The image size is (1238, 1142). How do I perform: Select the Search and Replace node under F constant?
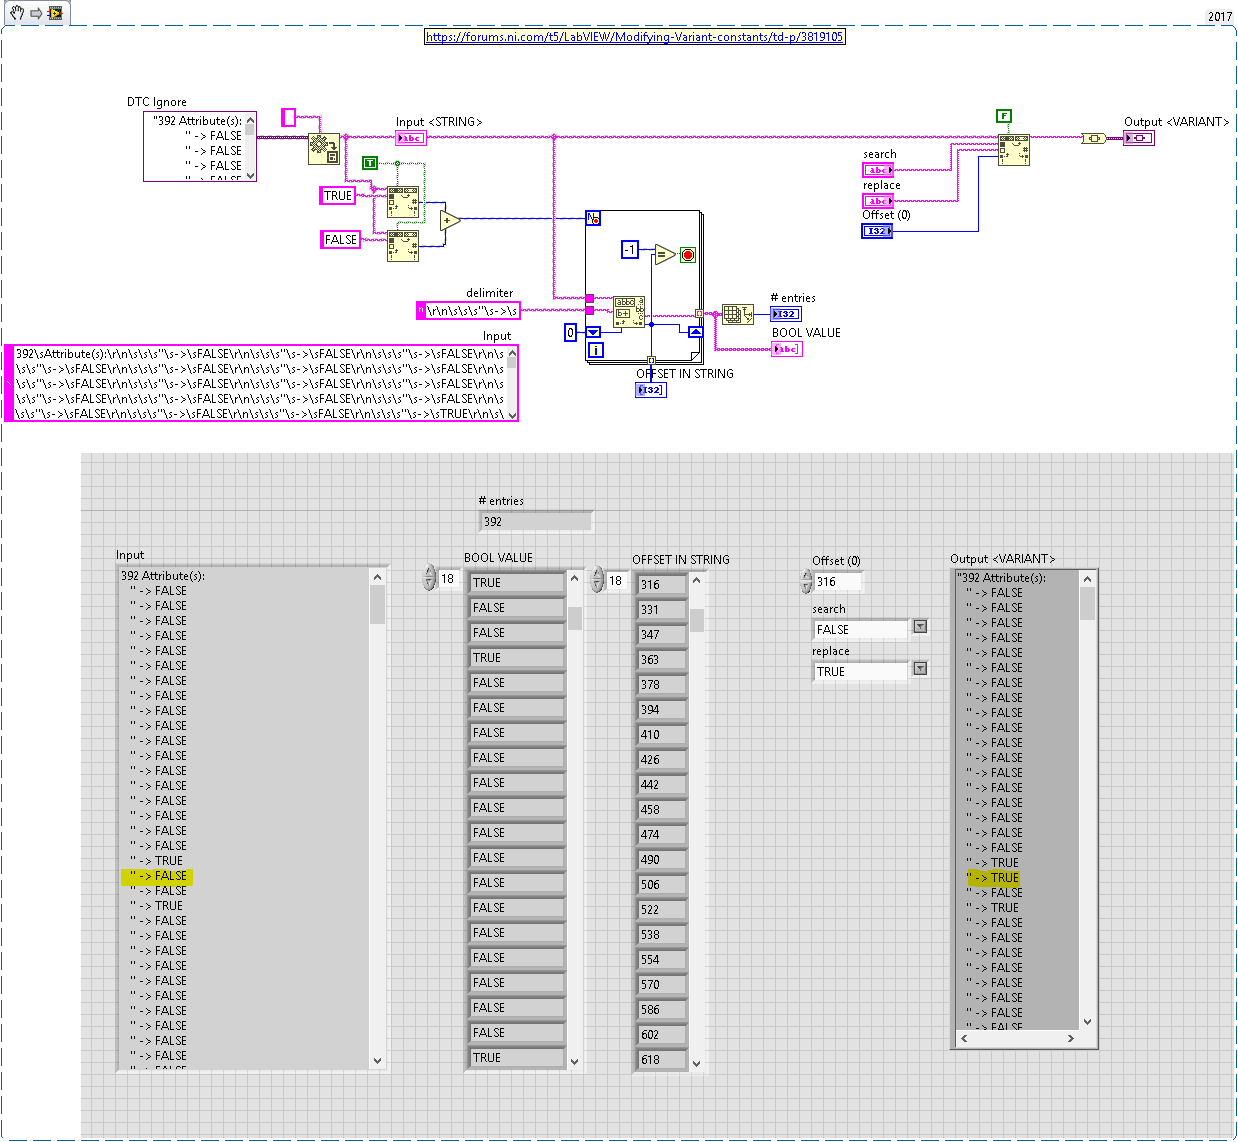[1014, 150]
